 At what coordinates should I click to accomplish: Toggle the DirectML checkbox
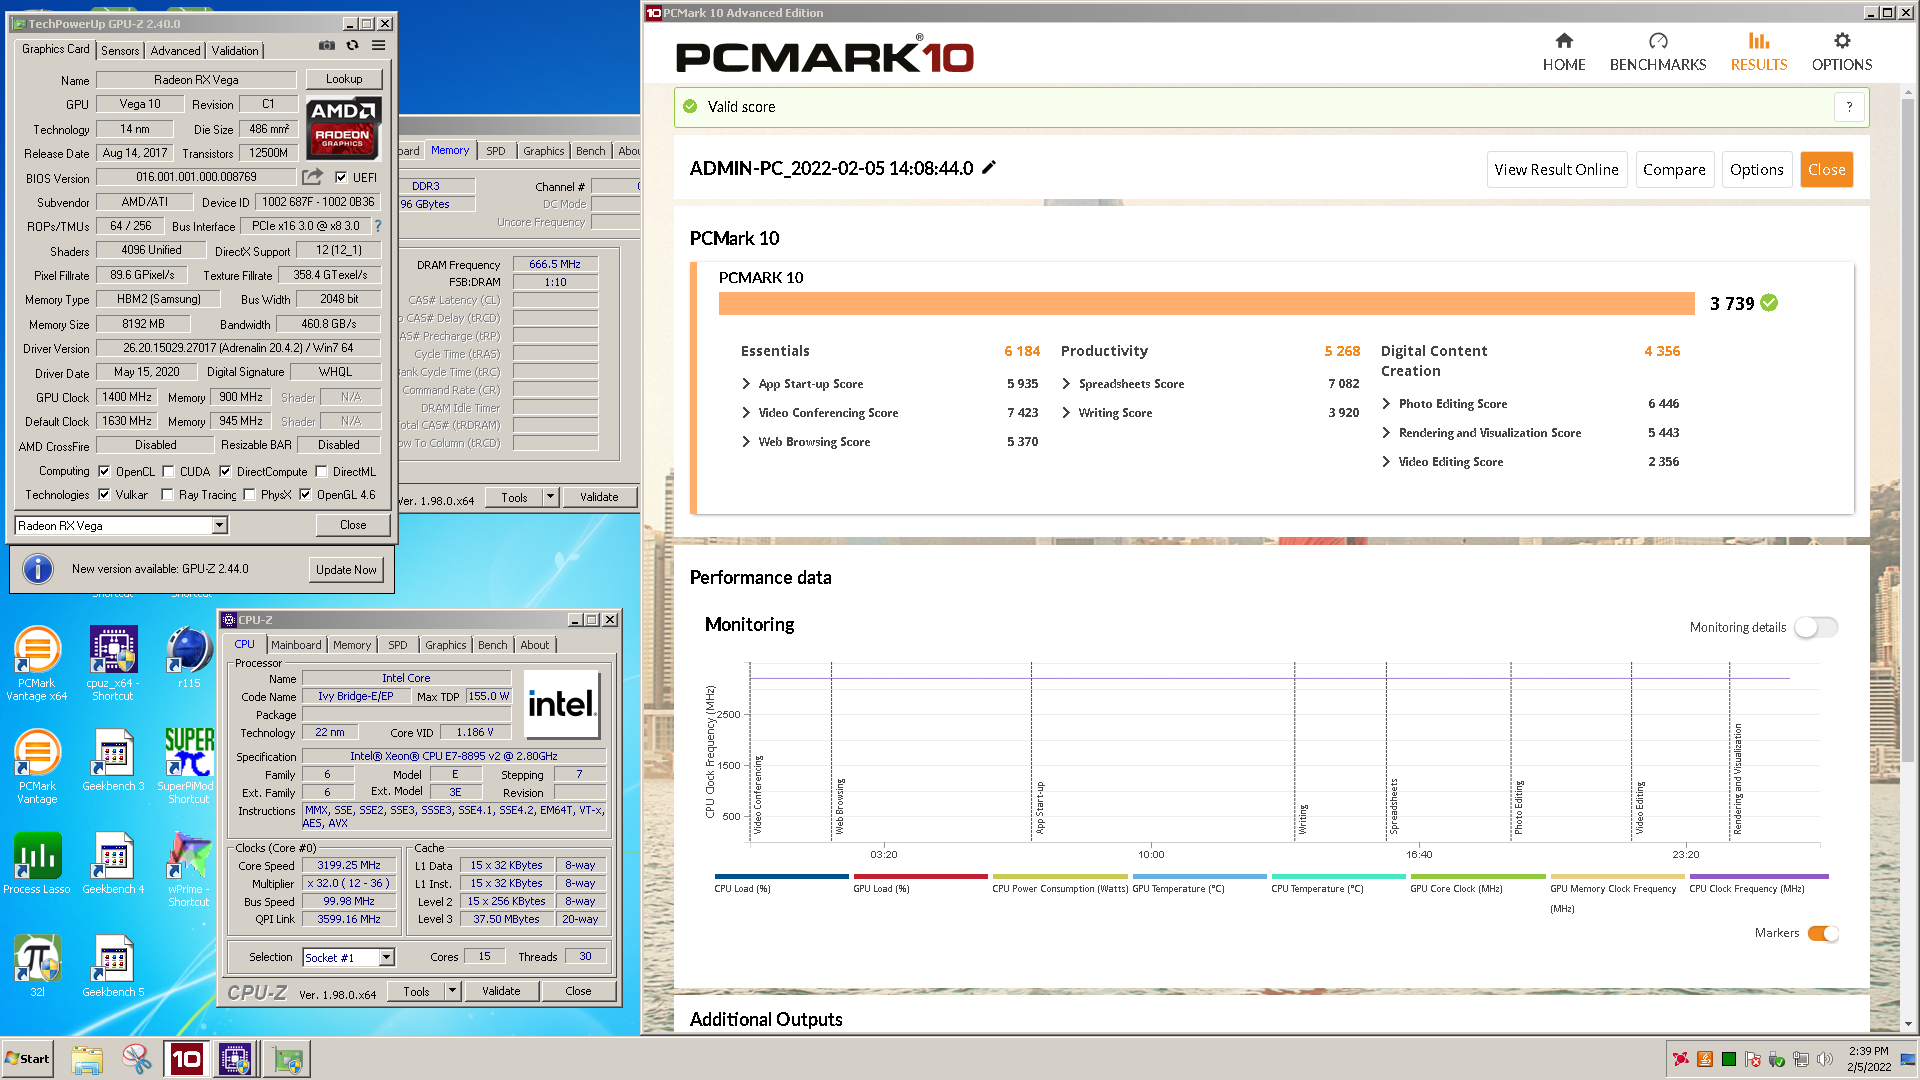tap(321, 471)
